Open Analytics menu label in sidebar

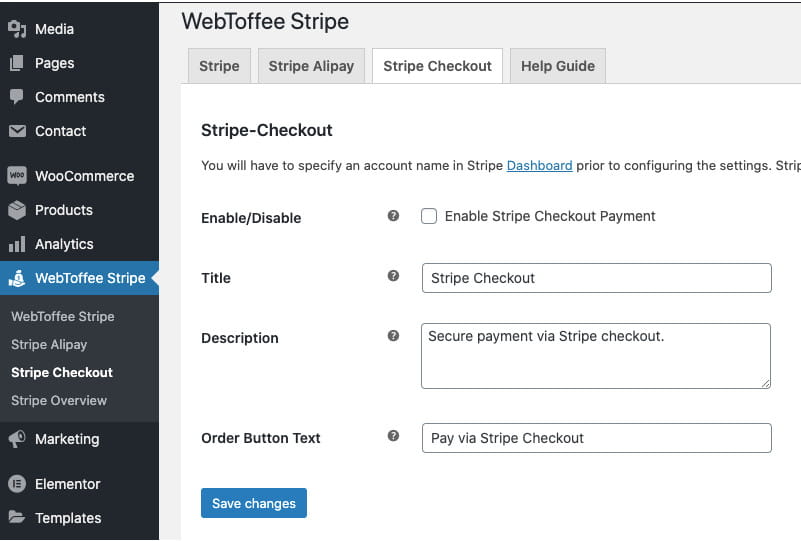click(64, 244)
